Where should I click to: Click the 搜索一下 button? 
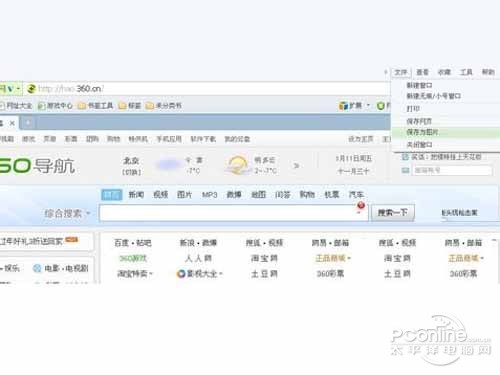(393, 213)
